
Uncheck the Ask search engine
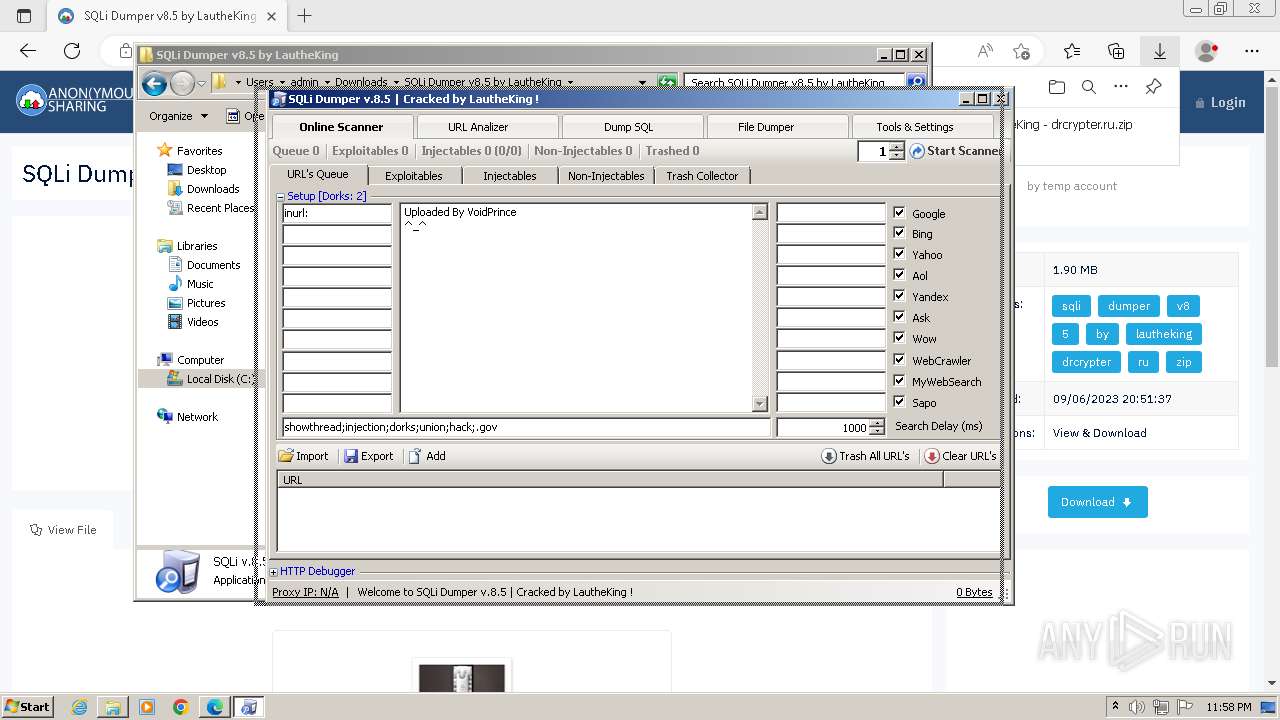coord(899,317)
